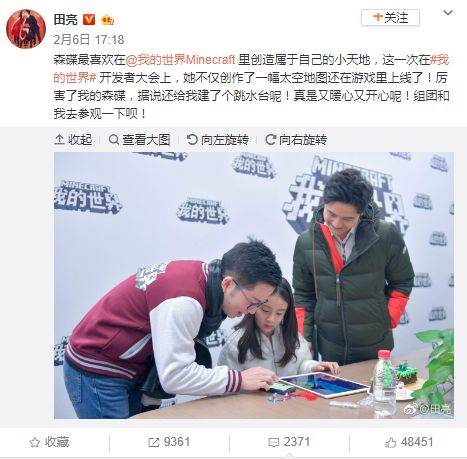Open the poster's profile avatar
Viewport: 467px width, 459px height.
[26, 29]
